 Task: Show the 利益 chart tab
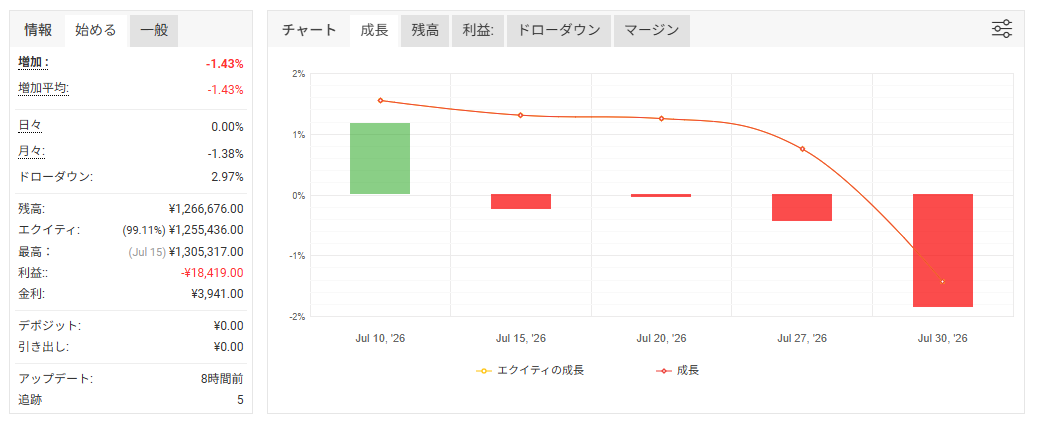(478, 30)
